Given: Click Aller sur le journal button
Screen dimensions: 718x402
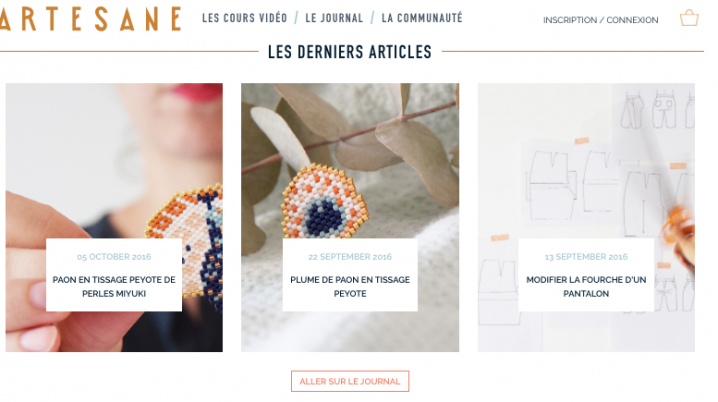Looking at the screenshot, I should click(x=350, y=381).
